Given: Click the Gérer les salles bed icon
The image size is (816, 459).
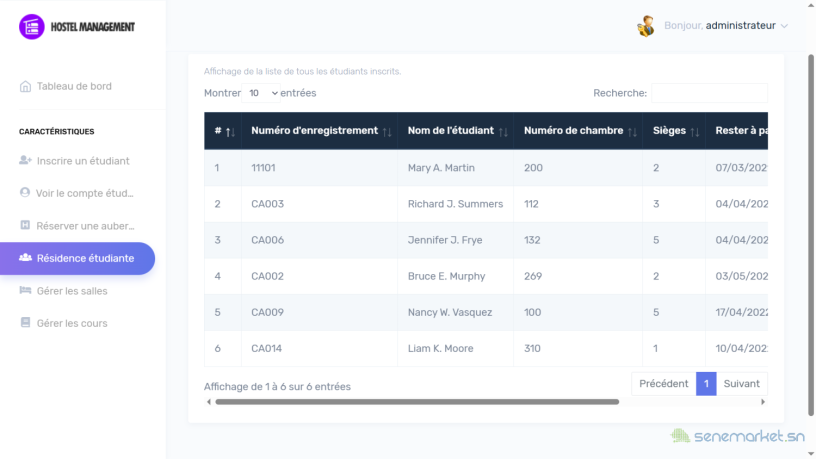Looking at the screenshot, I should pos(25,290).
